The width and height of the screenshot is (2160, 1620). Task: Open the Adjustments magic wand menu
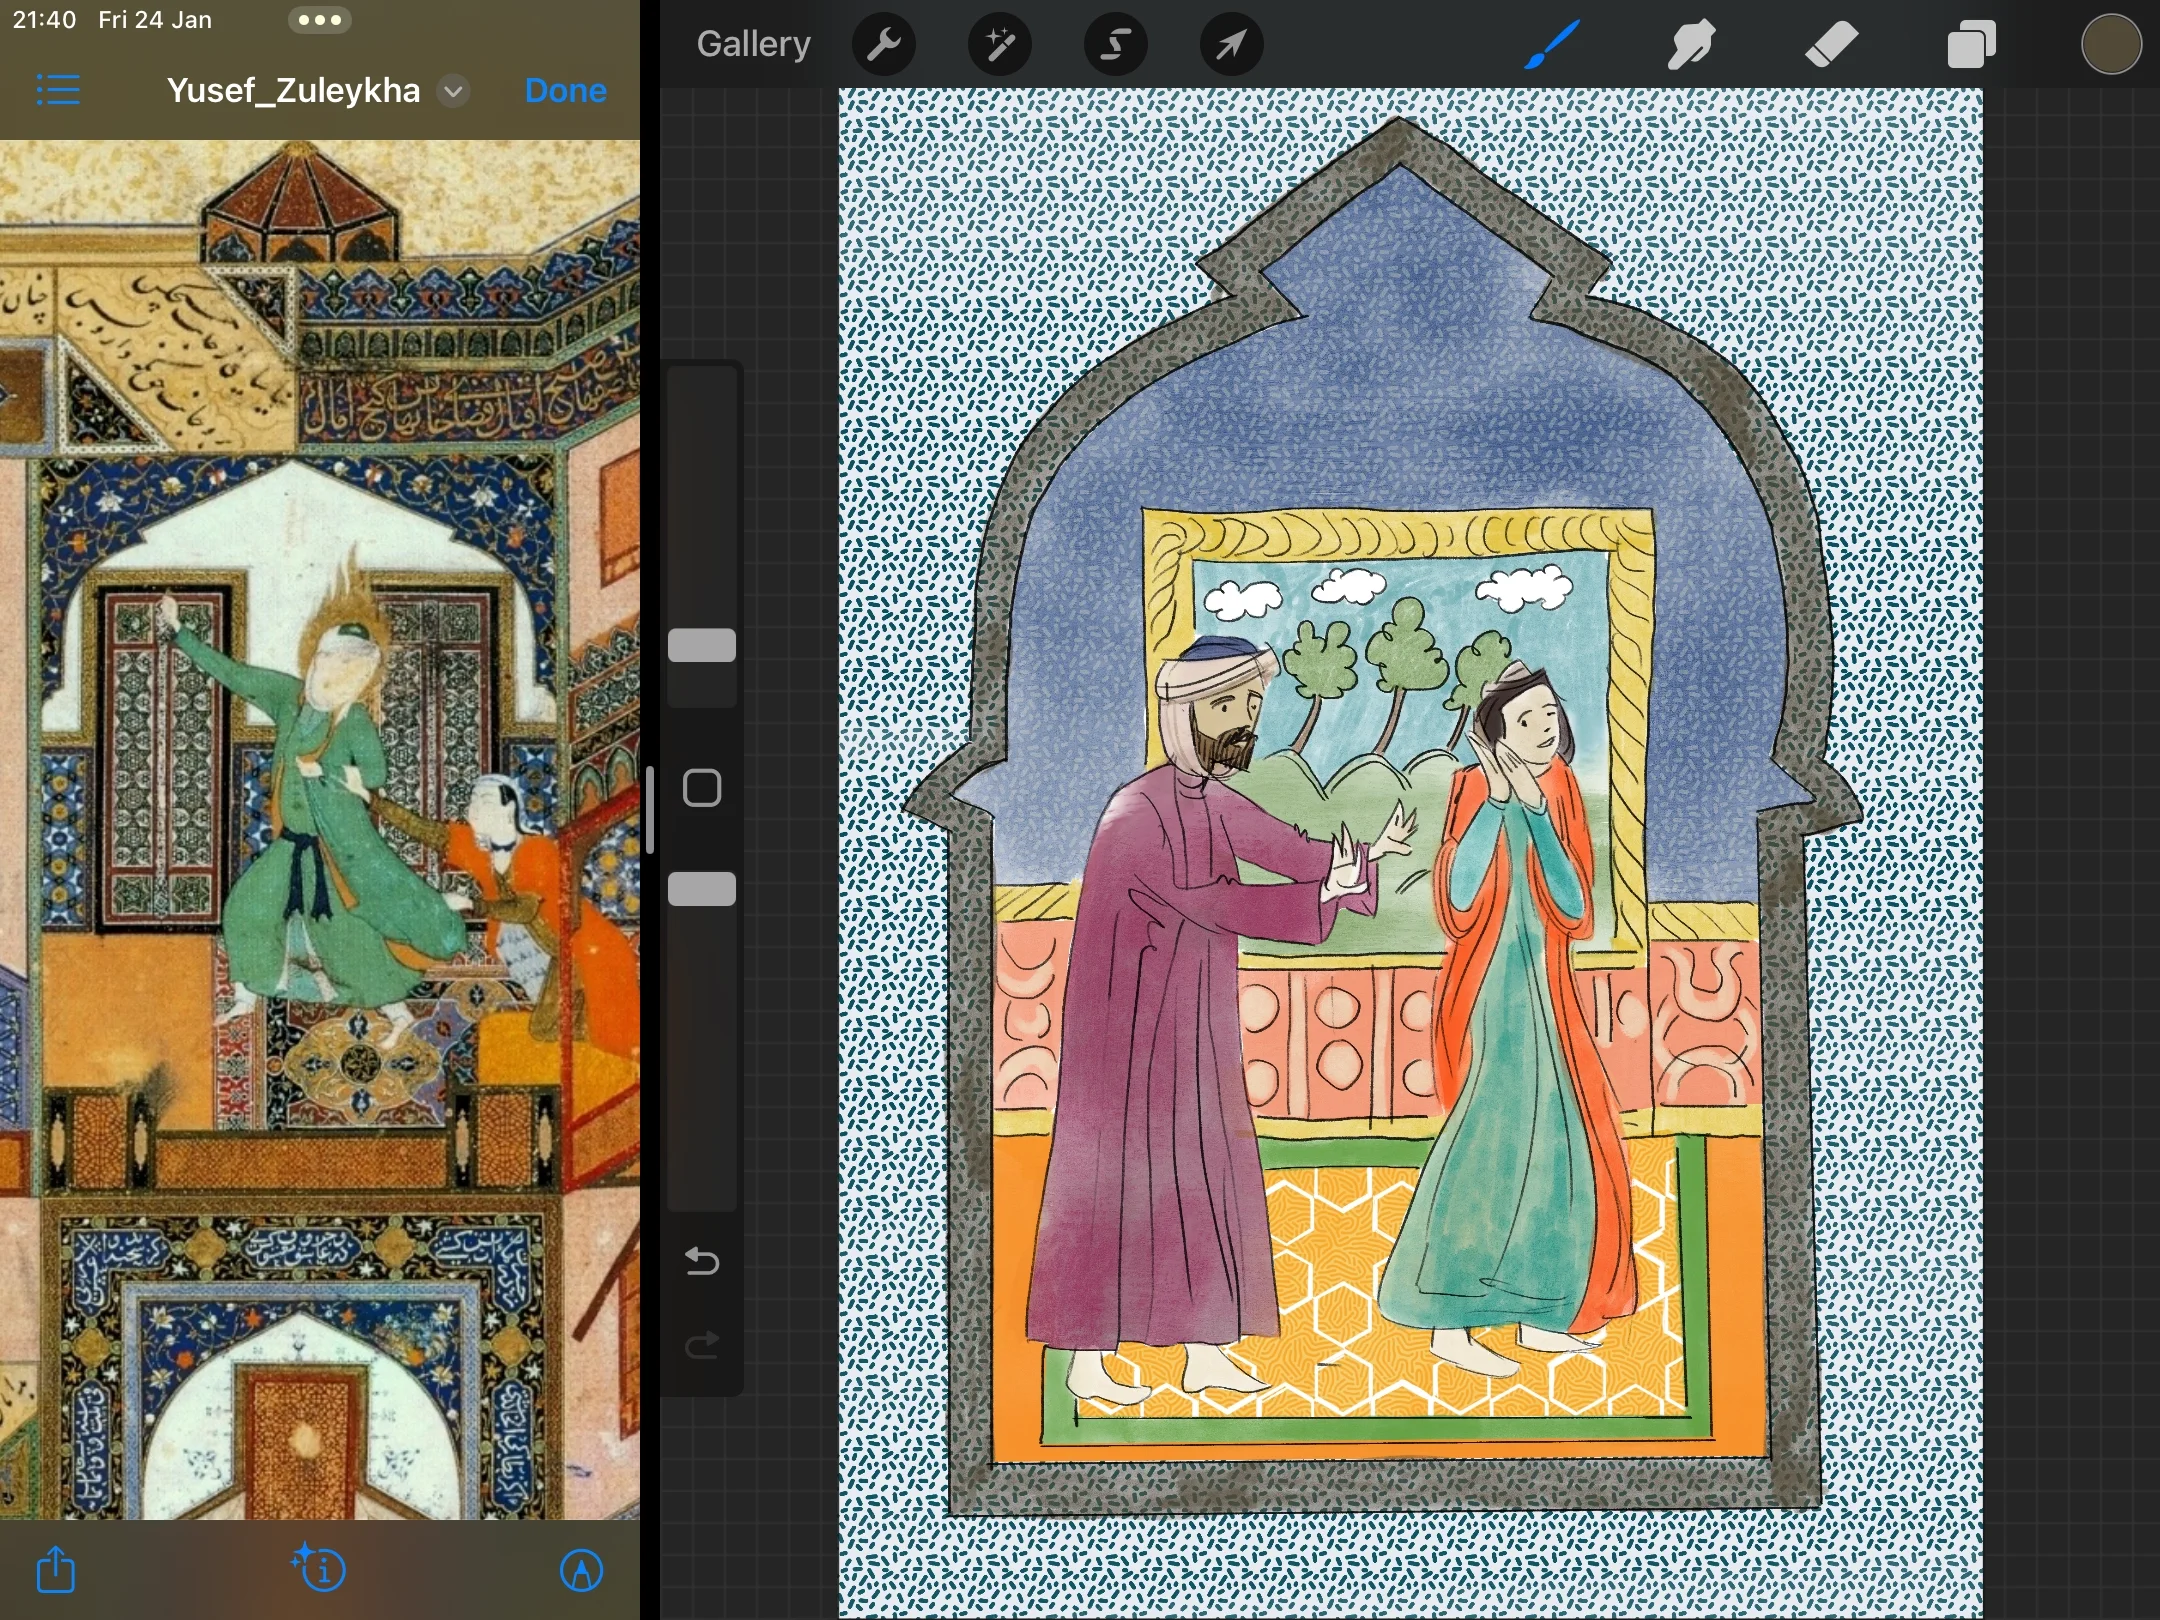pyautogui.click(x=1000, y=45)
